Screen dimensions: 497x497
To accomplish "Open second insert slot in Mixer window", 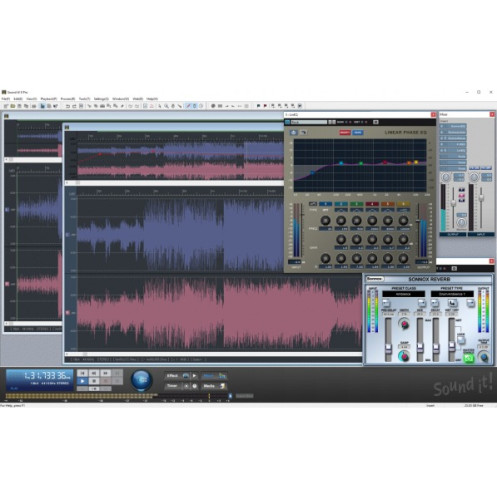I will [453, 132].
